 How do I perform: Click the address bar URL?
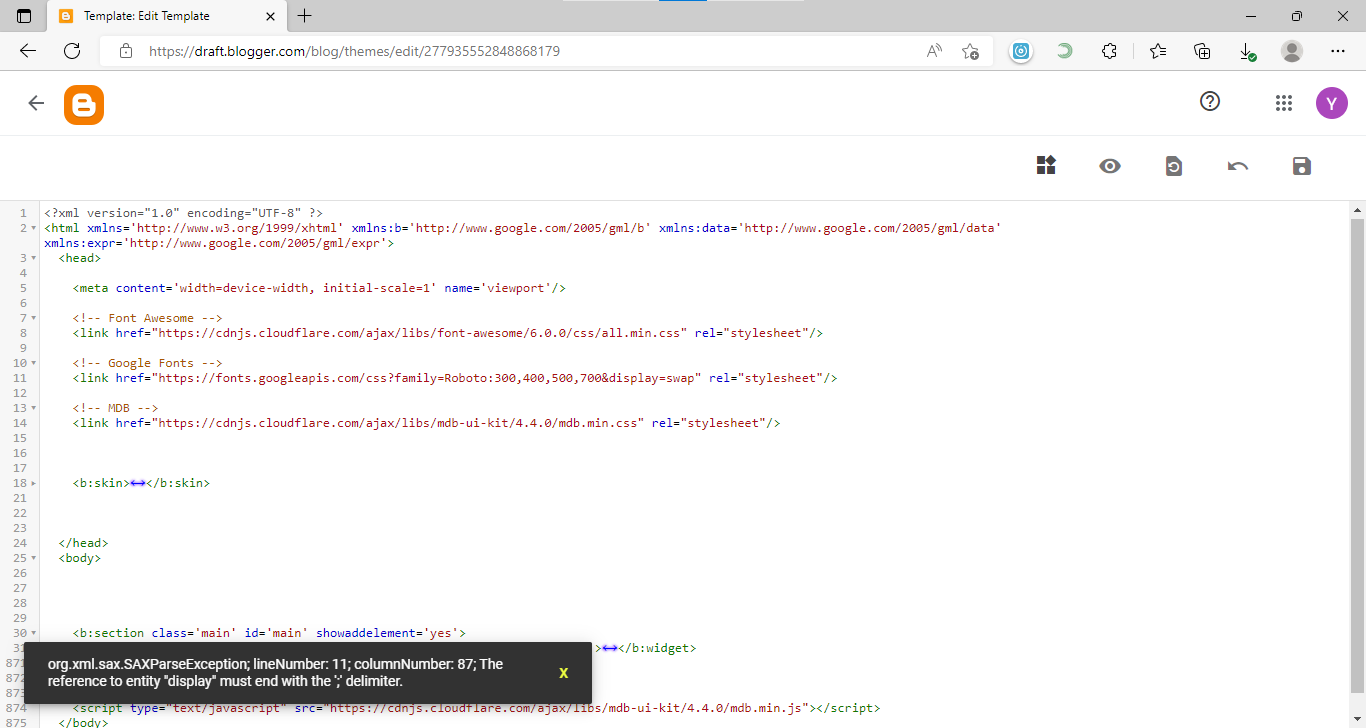pos(354,51)
